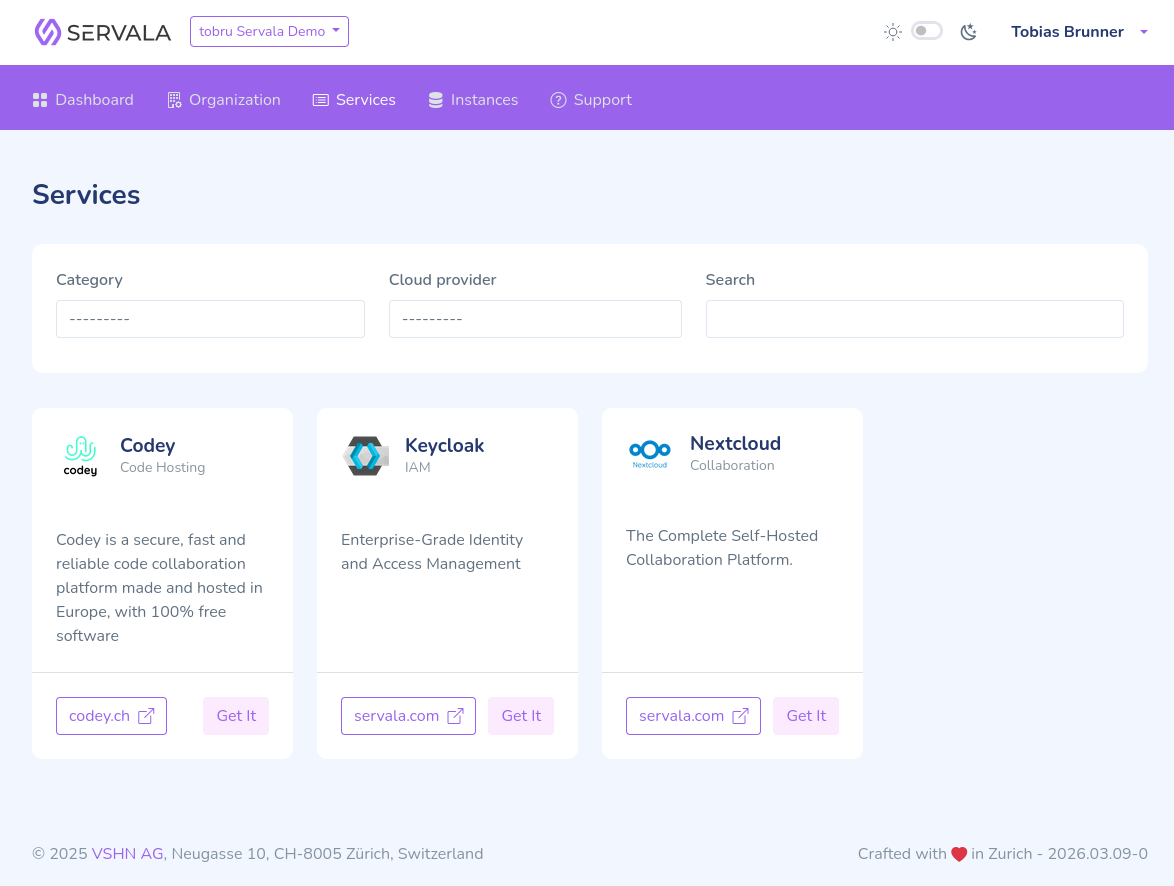
Task: Click the Keycloak service title
Action: coord(445,446)
